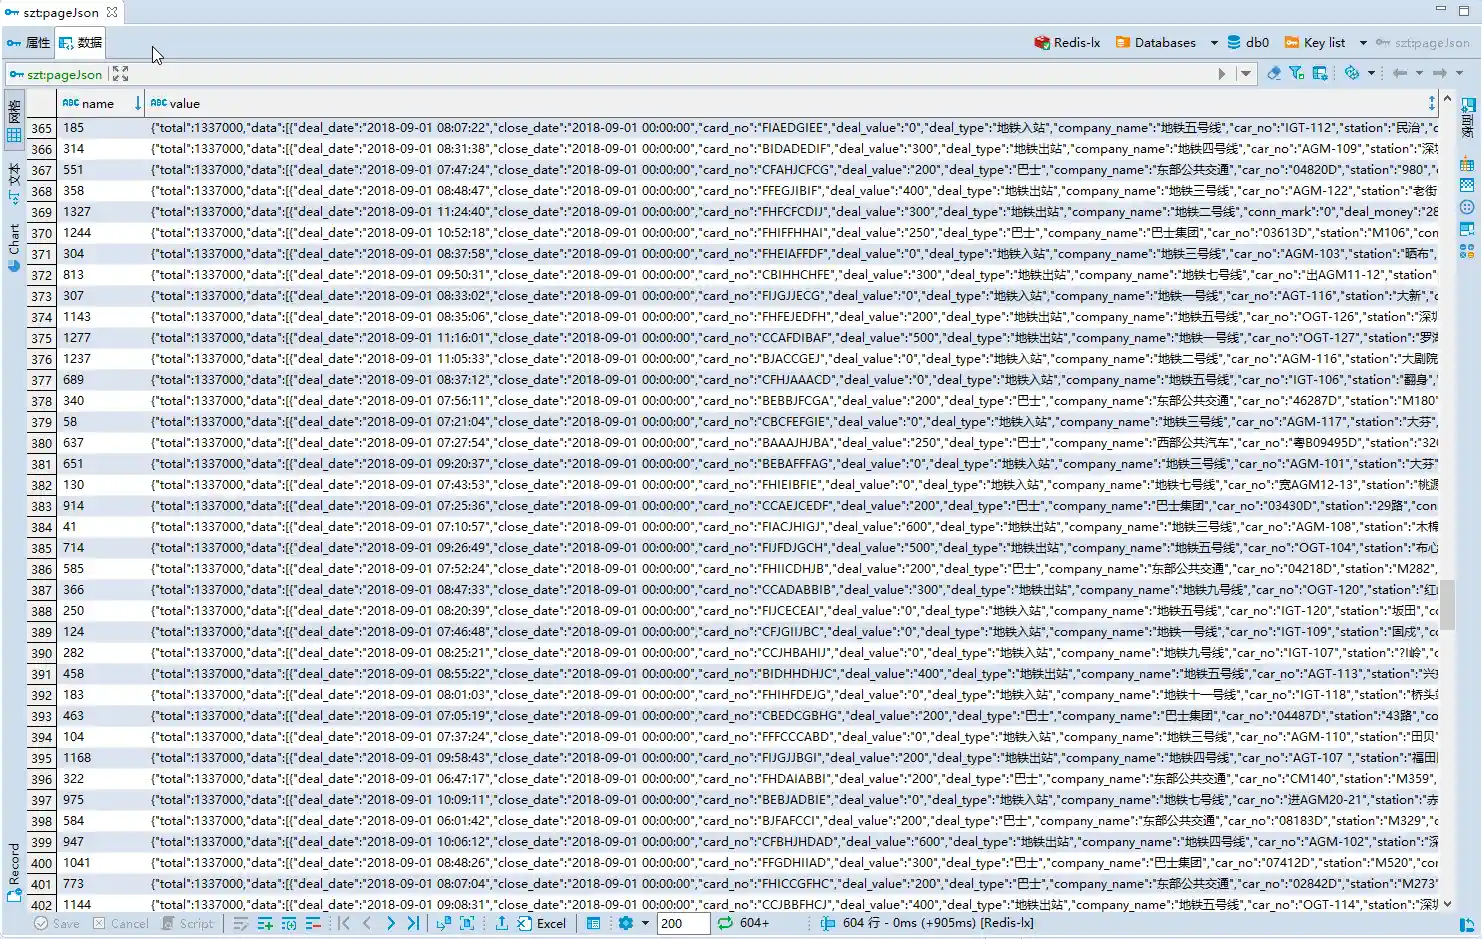This screenshot has height=939, width=1482.
Task: Click the vertical scrollbar thumb of the grid
Action: pos(1447,604)
